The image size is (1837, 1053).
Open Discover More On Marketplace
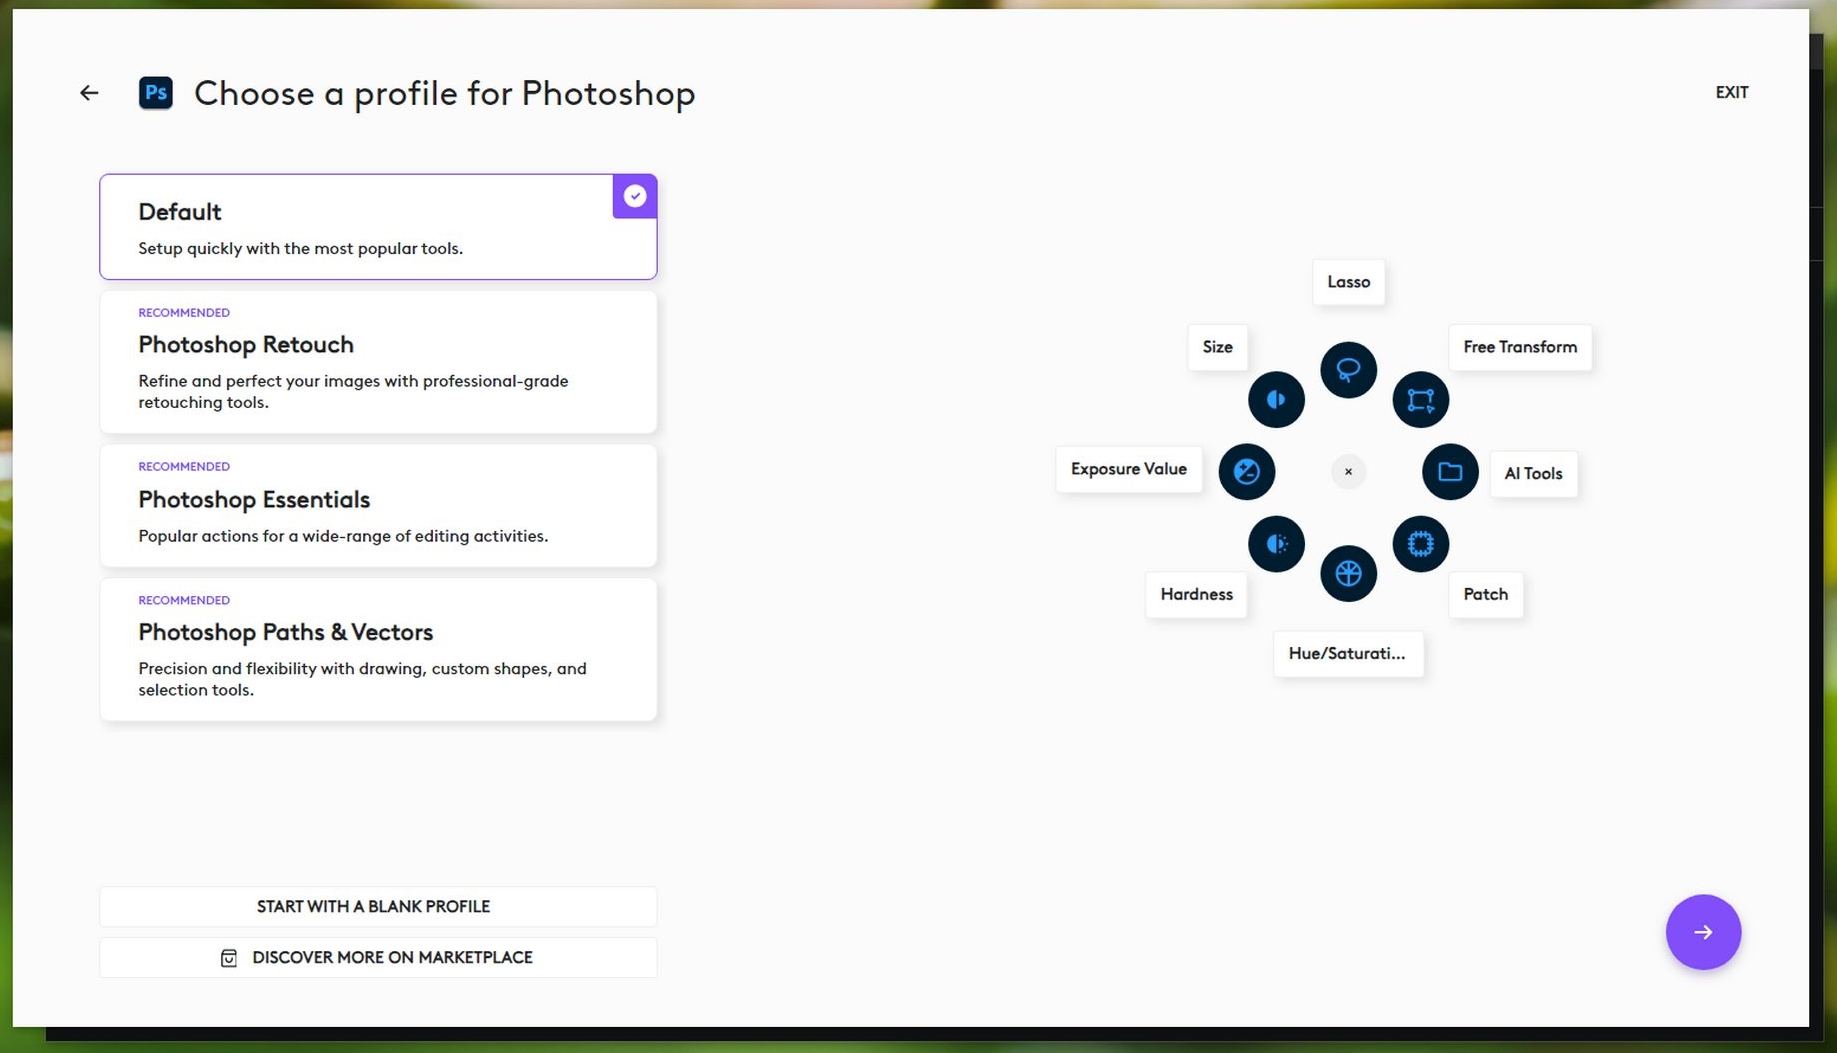(378, 958)
